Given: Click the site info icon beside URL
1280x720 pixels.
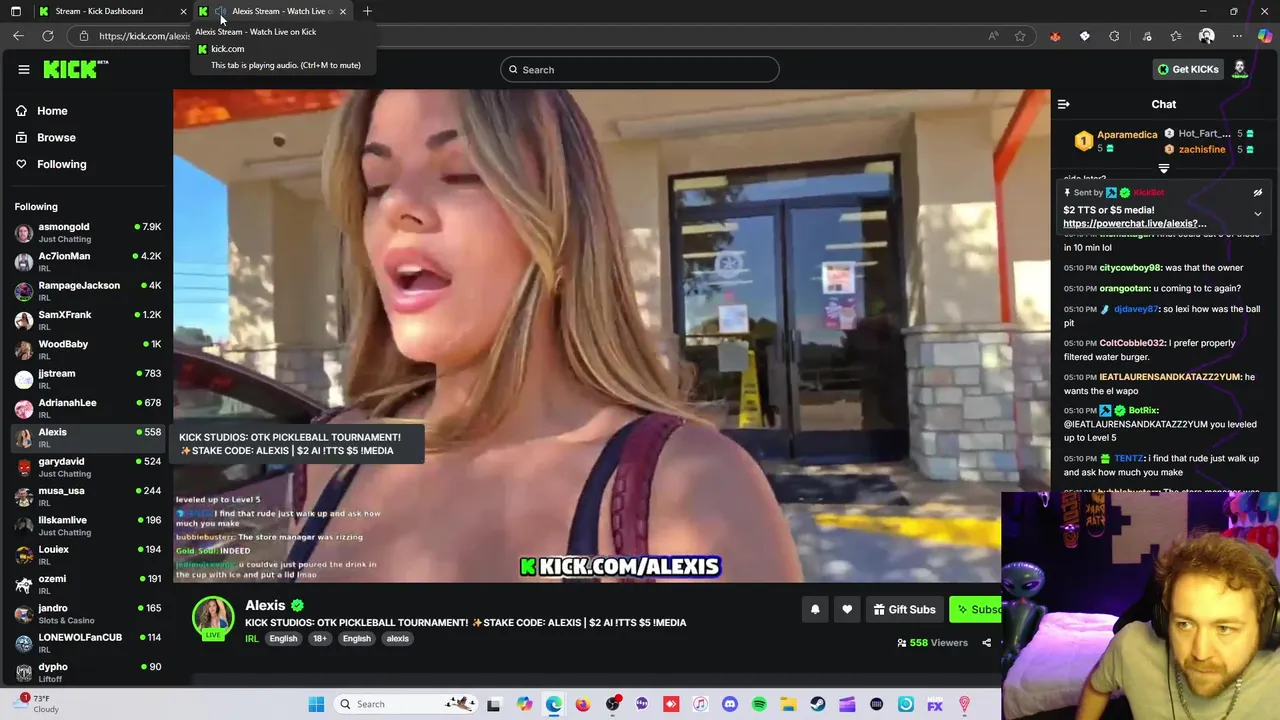Looking at the screenshot, I should click(x=84, y=36).
